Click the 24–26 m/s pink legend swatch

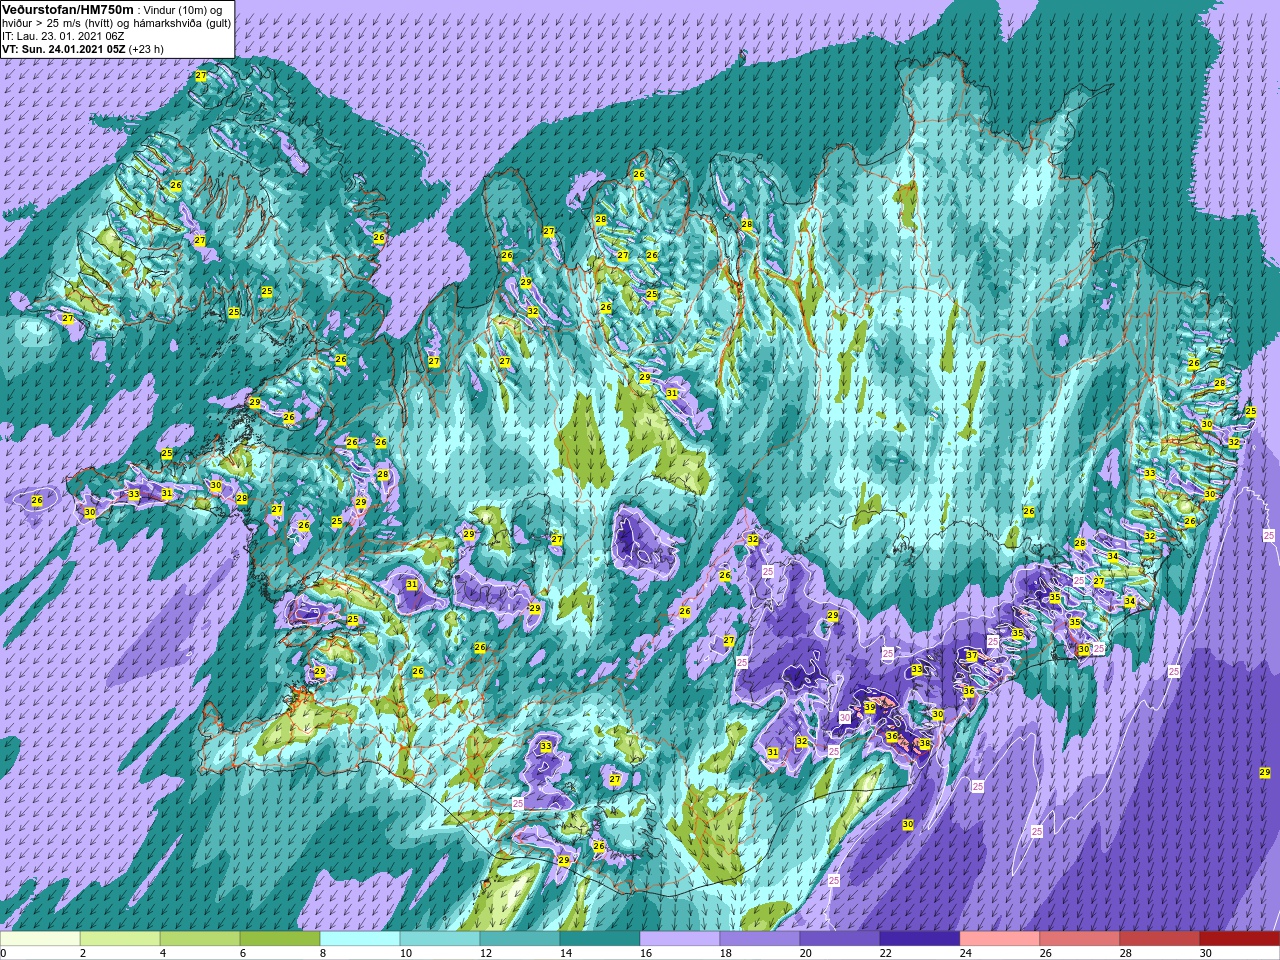(1000, 939)
